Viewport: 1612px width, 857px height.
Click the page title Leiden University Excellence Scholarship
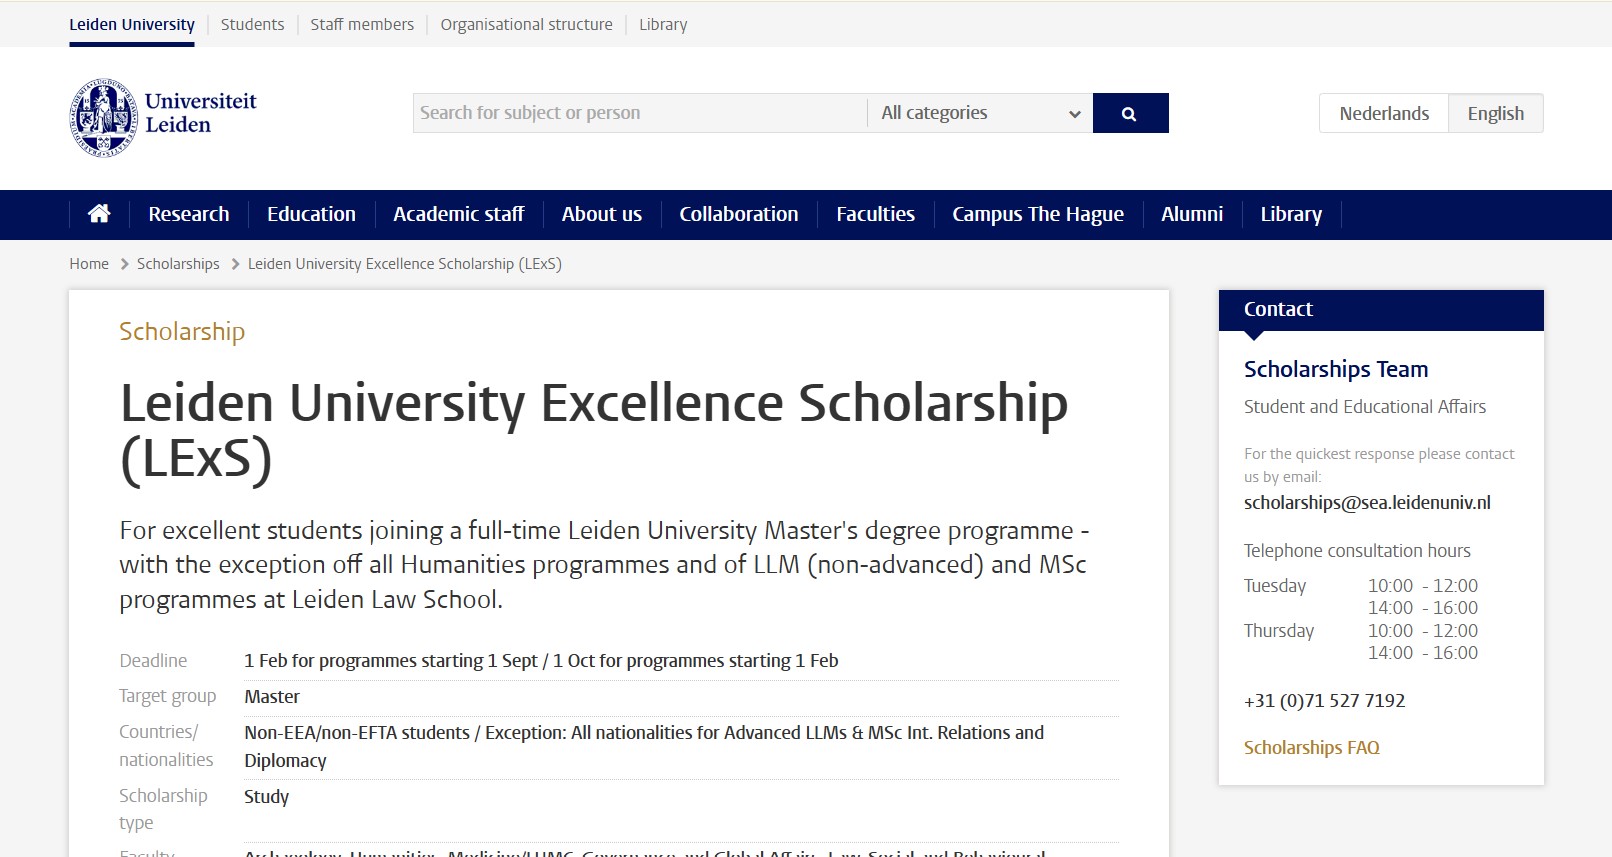(594, 431)
